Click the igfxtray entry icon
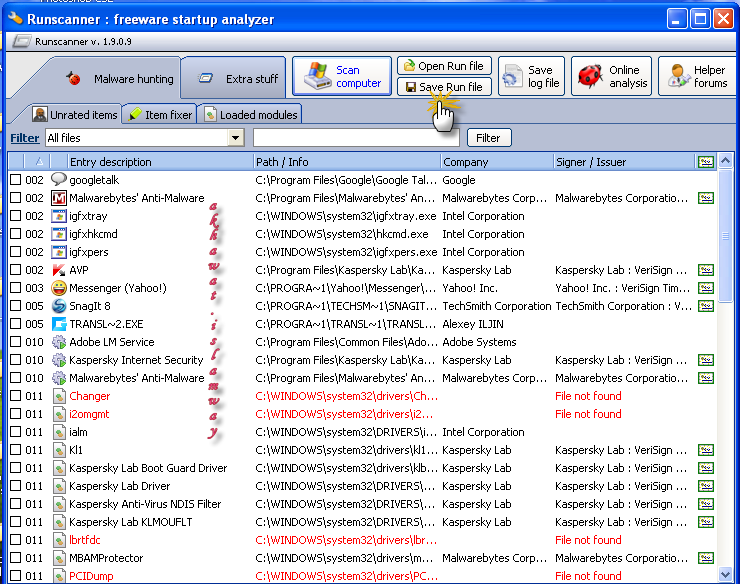Screen dimensions: 740x584 59,216
